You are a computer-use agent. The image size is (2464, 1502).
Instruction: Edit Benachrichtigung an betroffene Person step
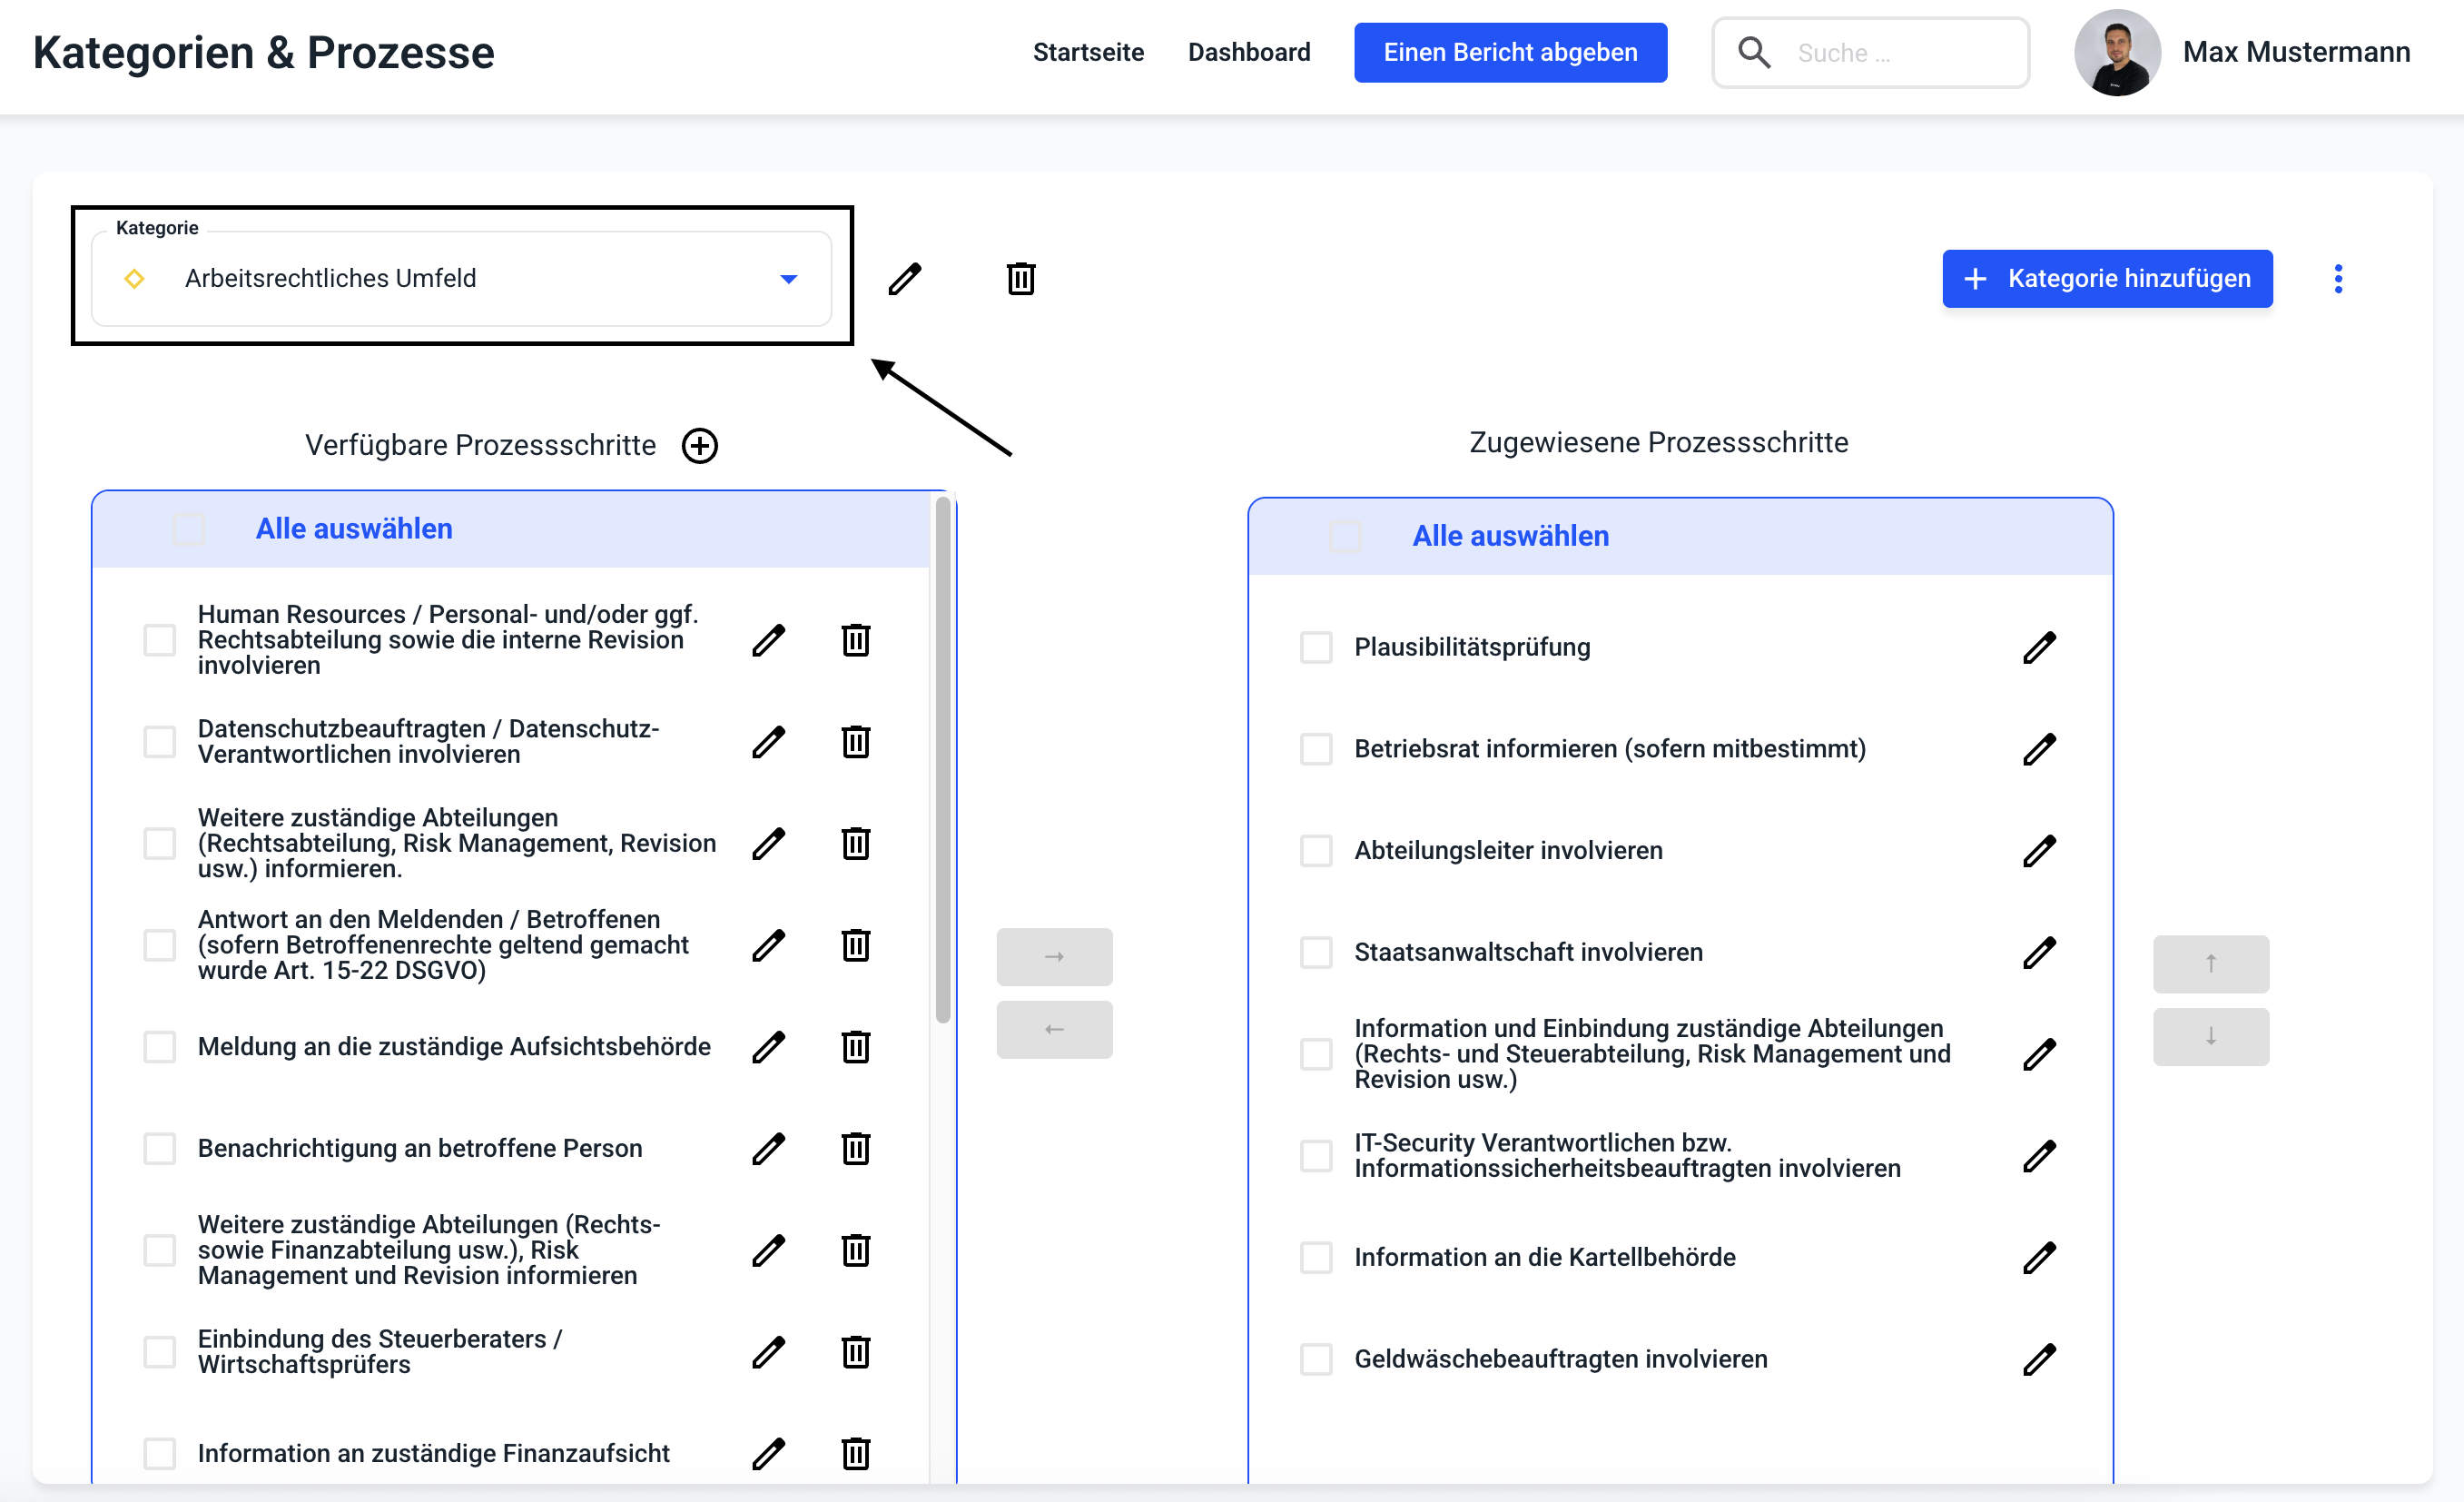(768, 1149)
